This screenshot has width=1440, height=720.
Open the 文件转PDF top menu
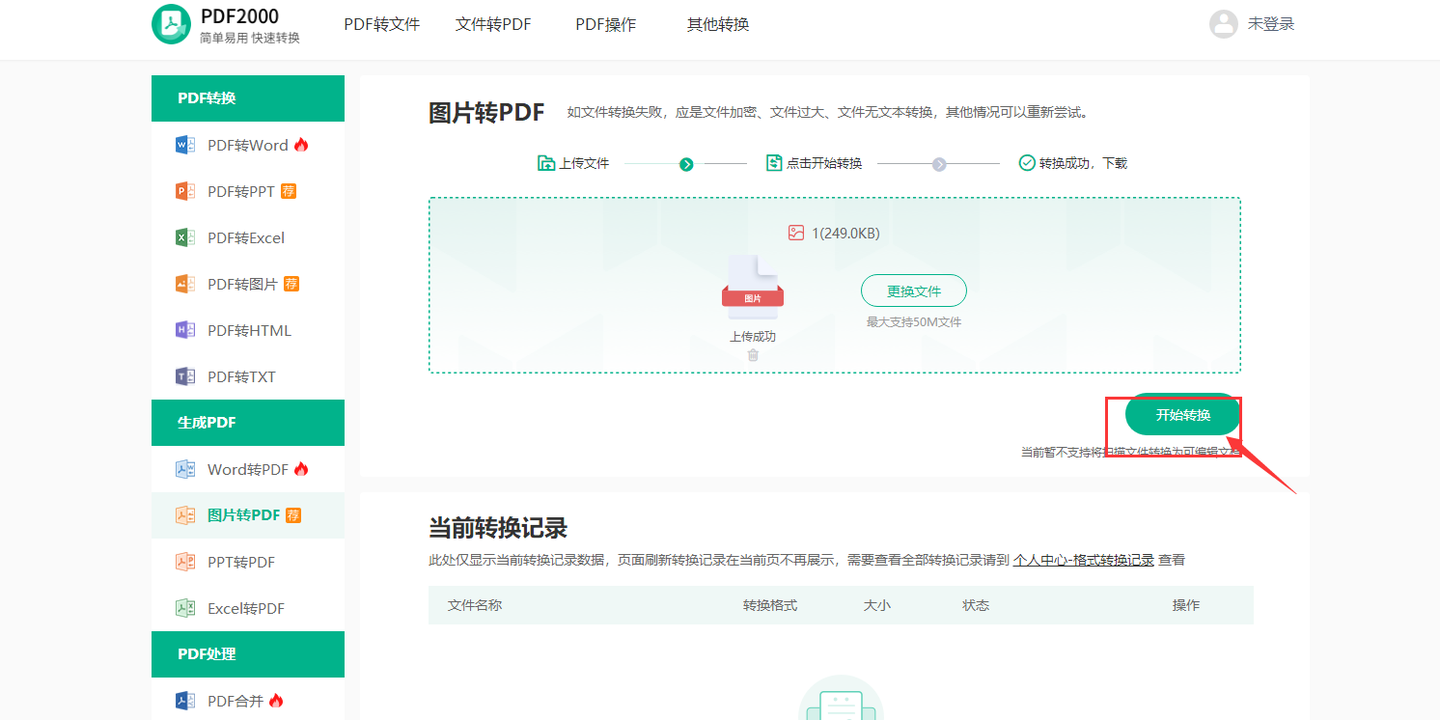pos(493,24)
